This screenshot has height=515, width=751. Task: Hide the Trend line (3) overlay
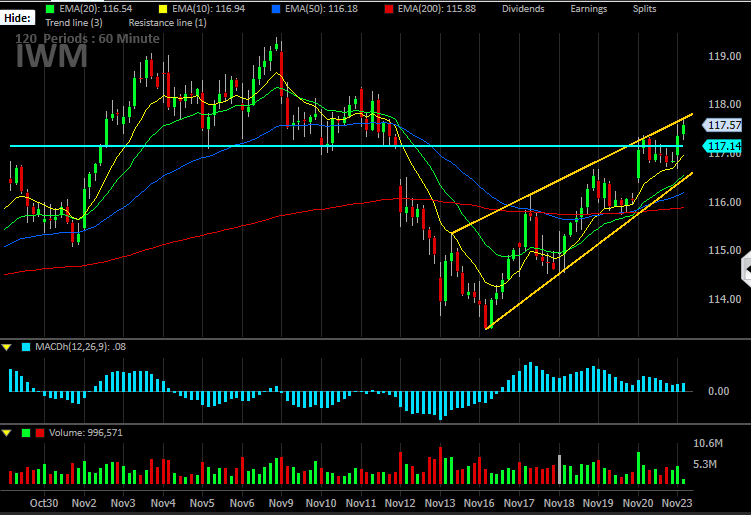74,23
